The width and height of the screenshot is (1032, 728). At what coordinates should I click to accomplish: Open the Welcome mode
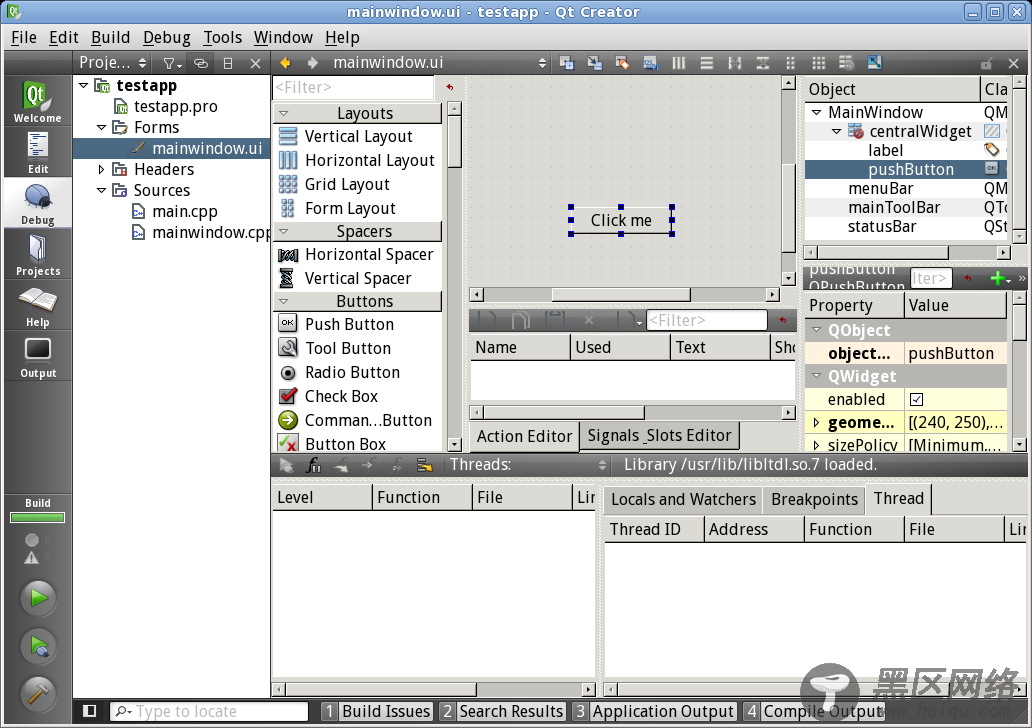(x=38, y=101)
